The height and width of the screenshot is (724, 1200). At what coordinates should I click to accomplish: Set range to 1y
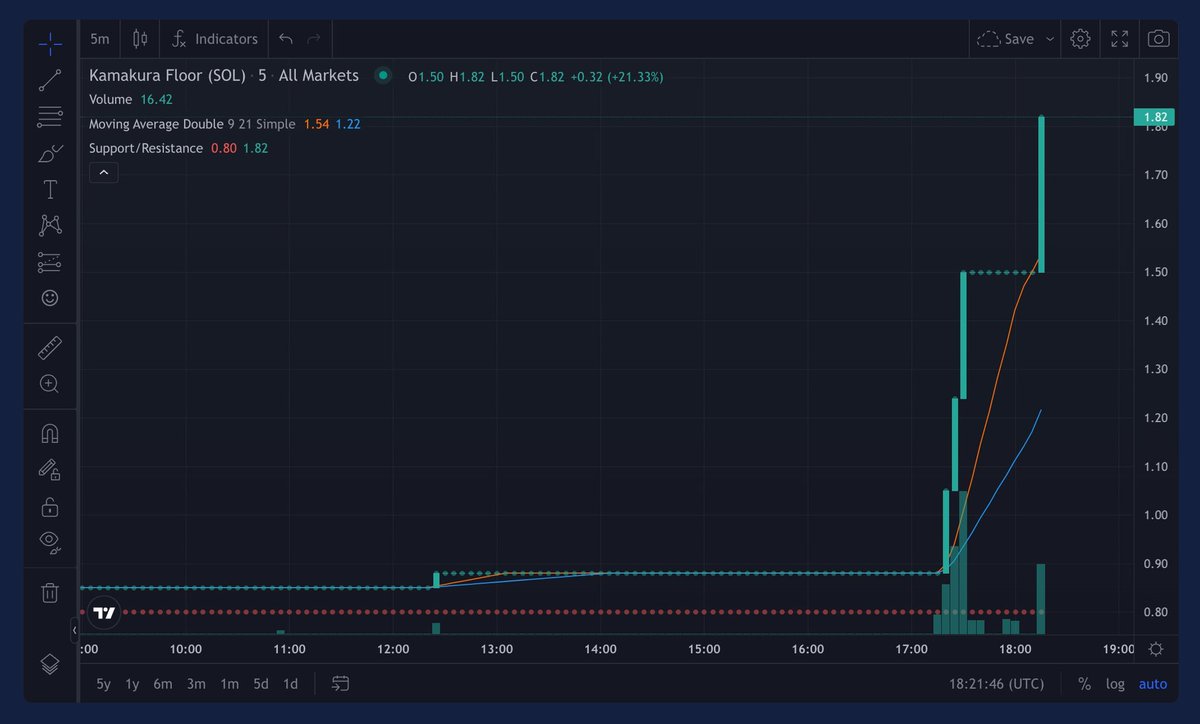point(132,684)
